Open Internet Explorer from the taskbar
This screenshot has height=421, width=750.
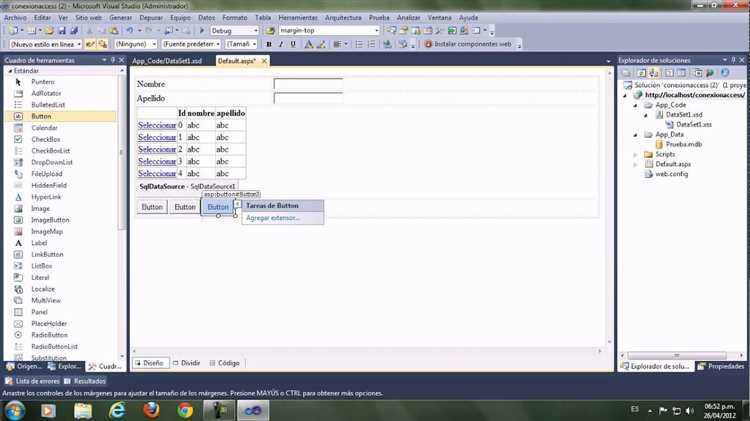pos(117,410)
